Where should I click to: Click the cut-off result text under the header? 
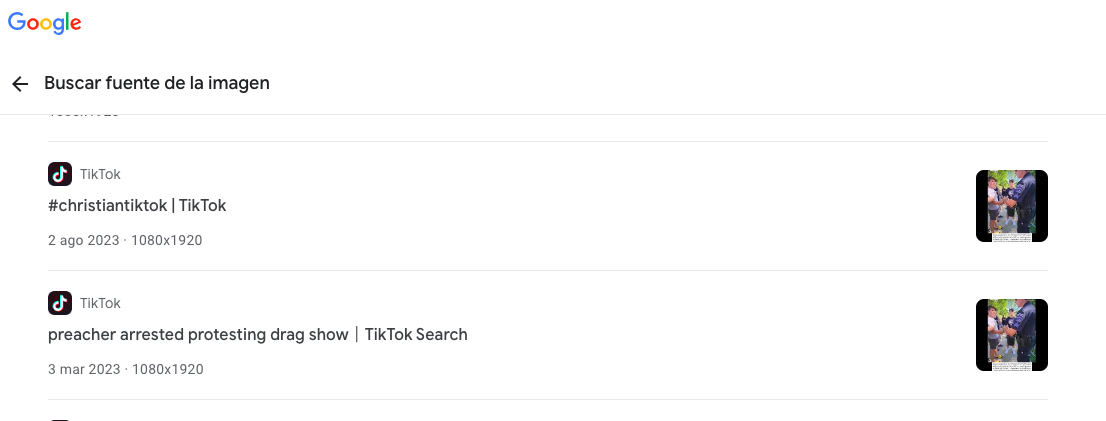pyautogui.click(x=84, y=116)
